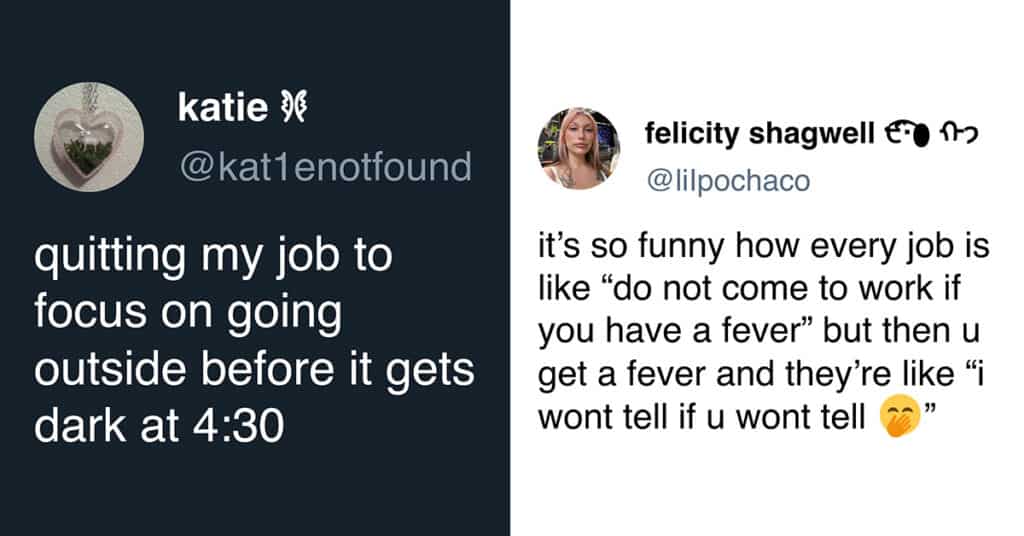This screenshot has width=1024, height=536.
Task: Click felicity shagwell's profile photo
Action: pos(579,150)
